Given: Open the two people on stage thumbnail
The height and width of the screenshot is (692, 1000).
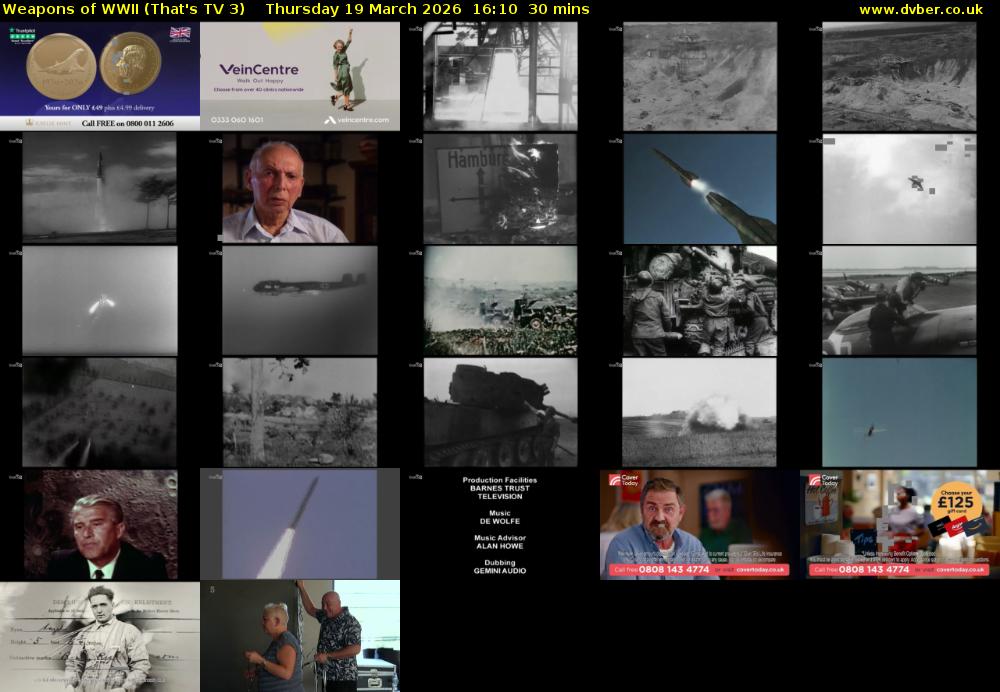Looking at the screenshot, I should pyautogui.click(x=299, y=636).
